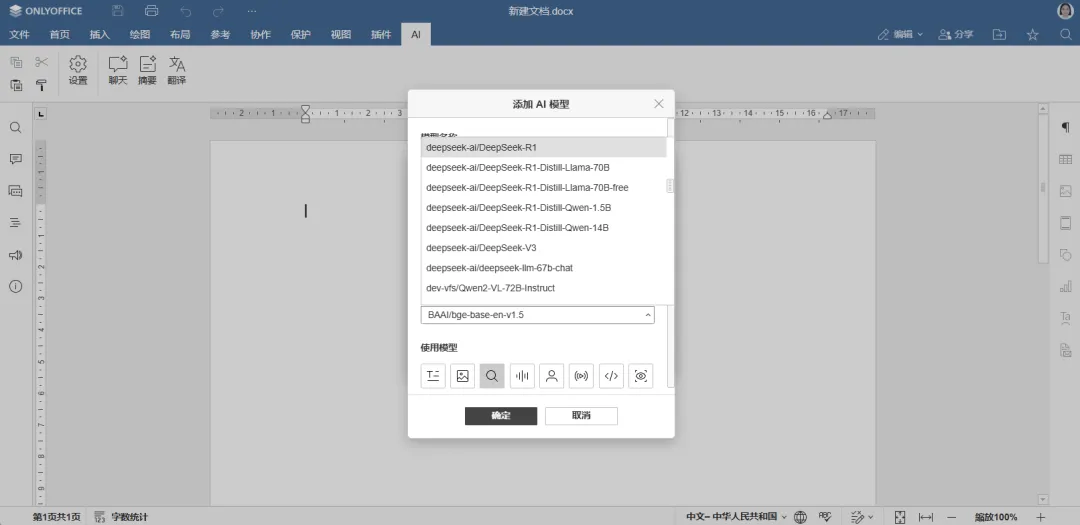Cancel dialog with 取消 button
The height and width of the screenshot is (525, 1080).
[x=581, y=415]
